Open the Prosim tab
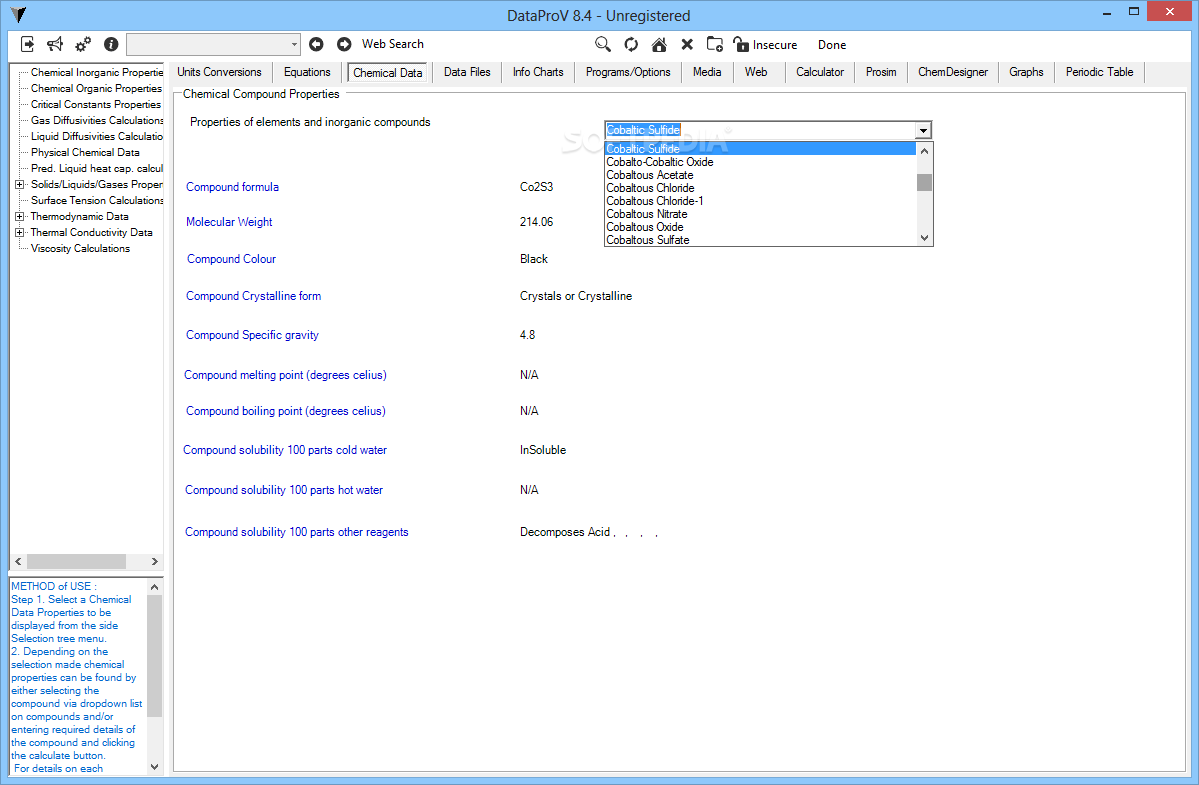 tap(881, 72)
